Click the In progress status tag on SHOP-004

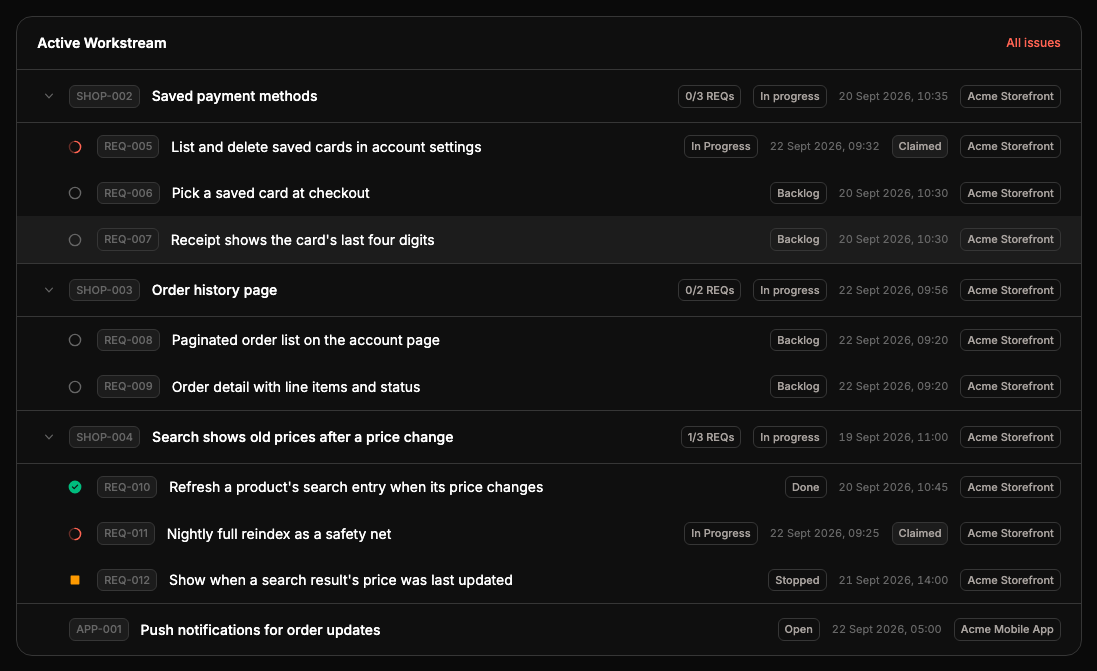point(790,437)
